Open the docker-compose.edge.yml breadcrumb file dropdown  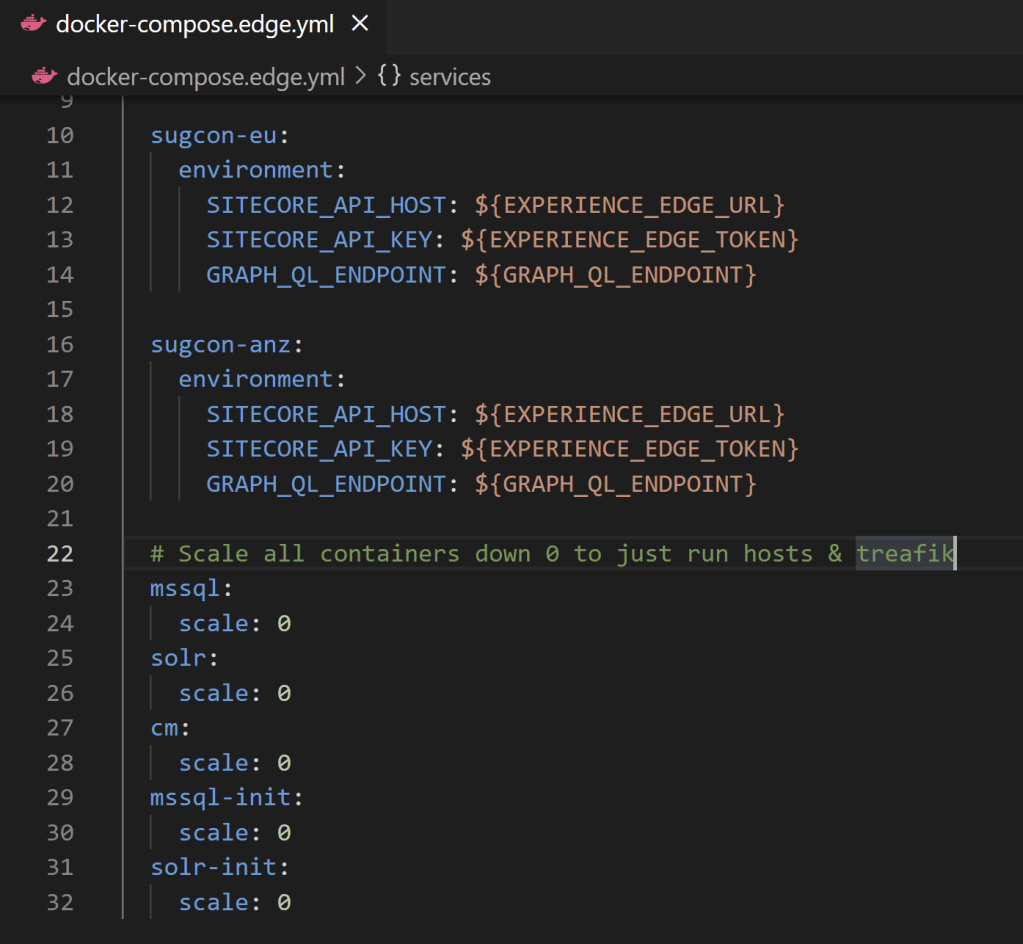[205, 77]
